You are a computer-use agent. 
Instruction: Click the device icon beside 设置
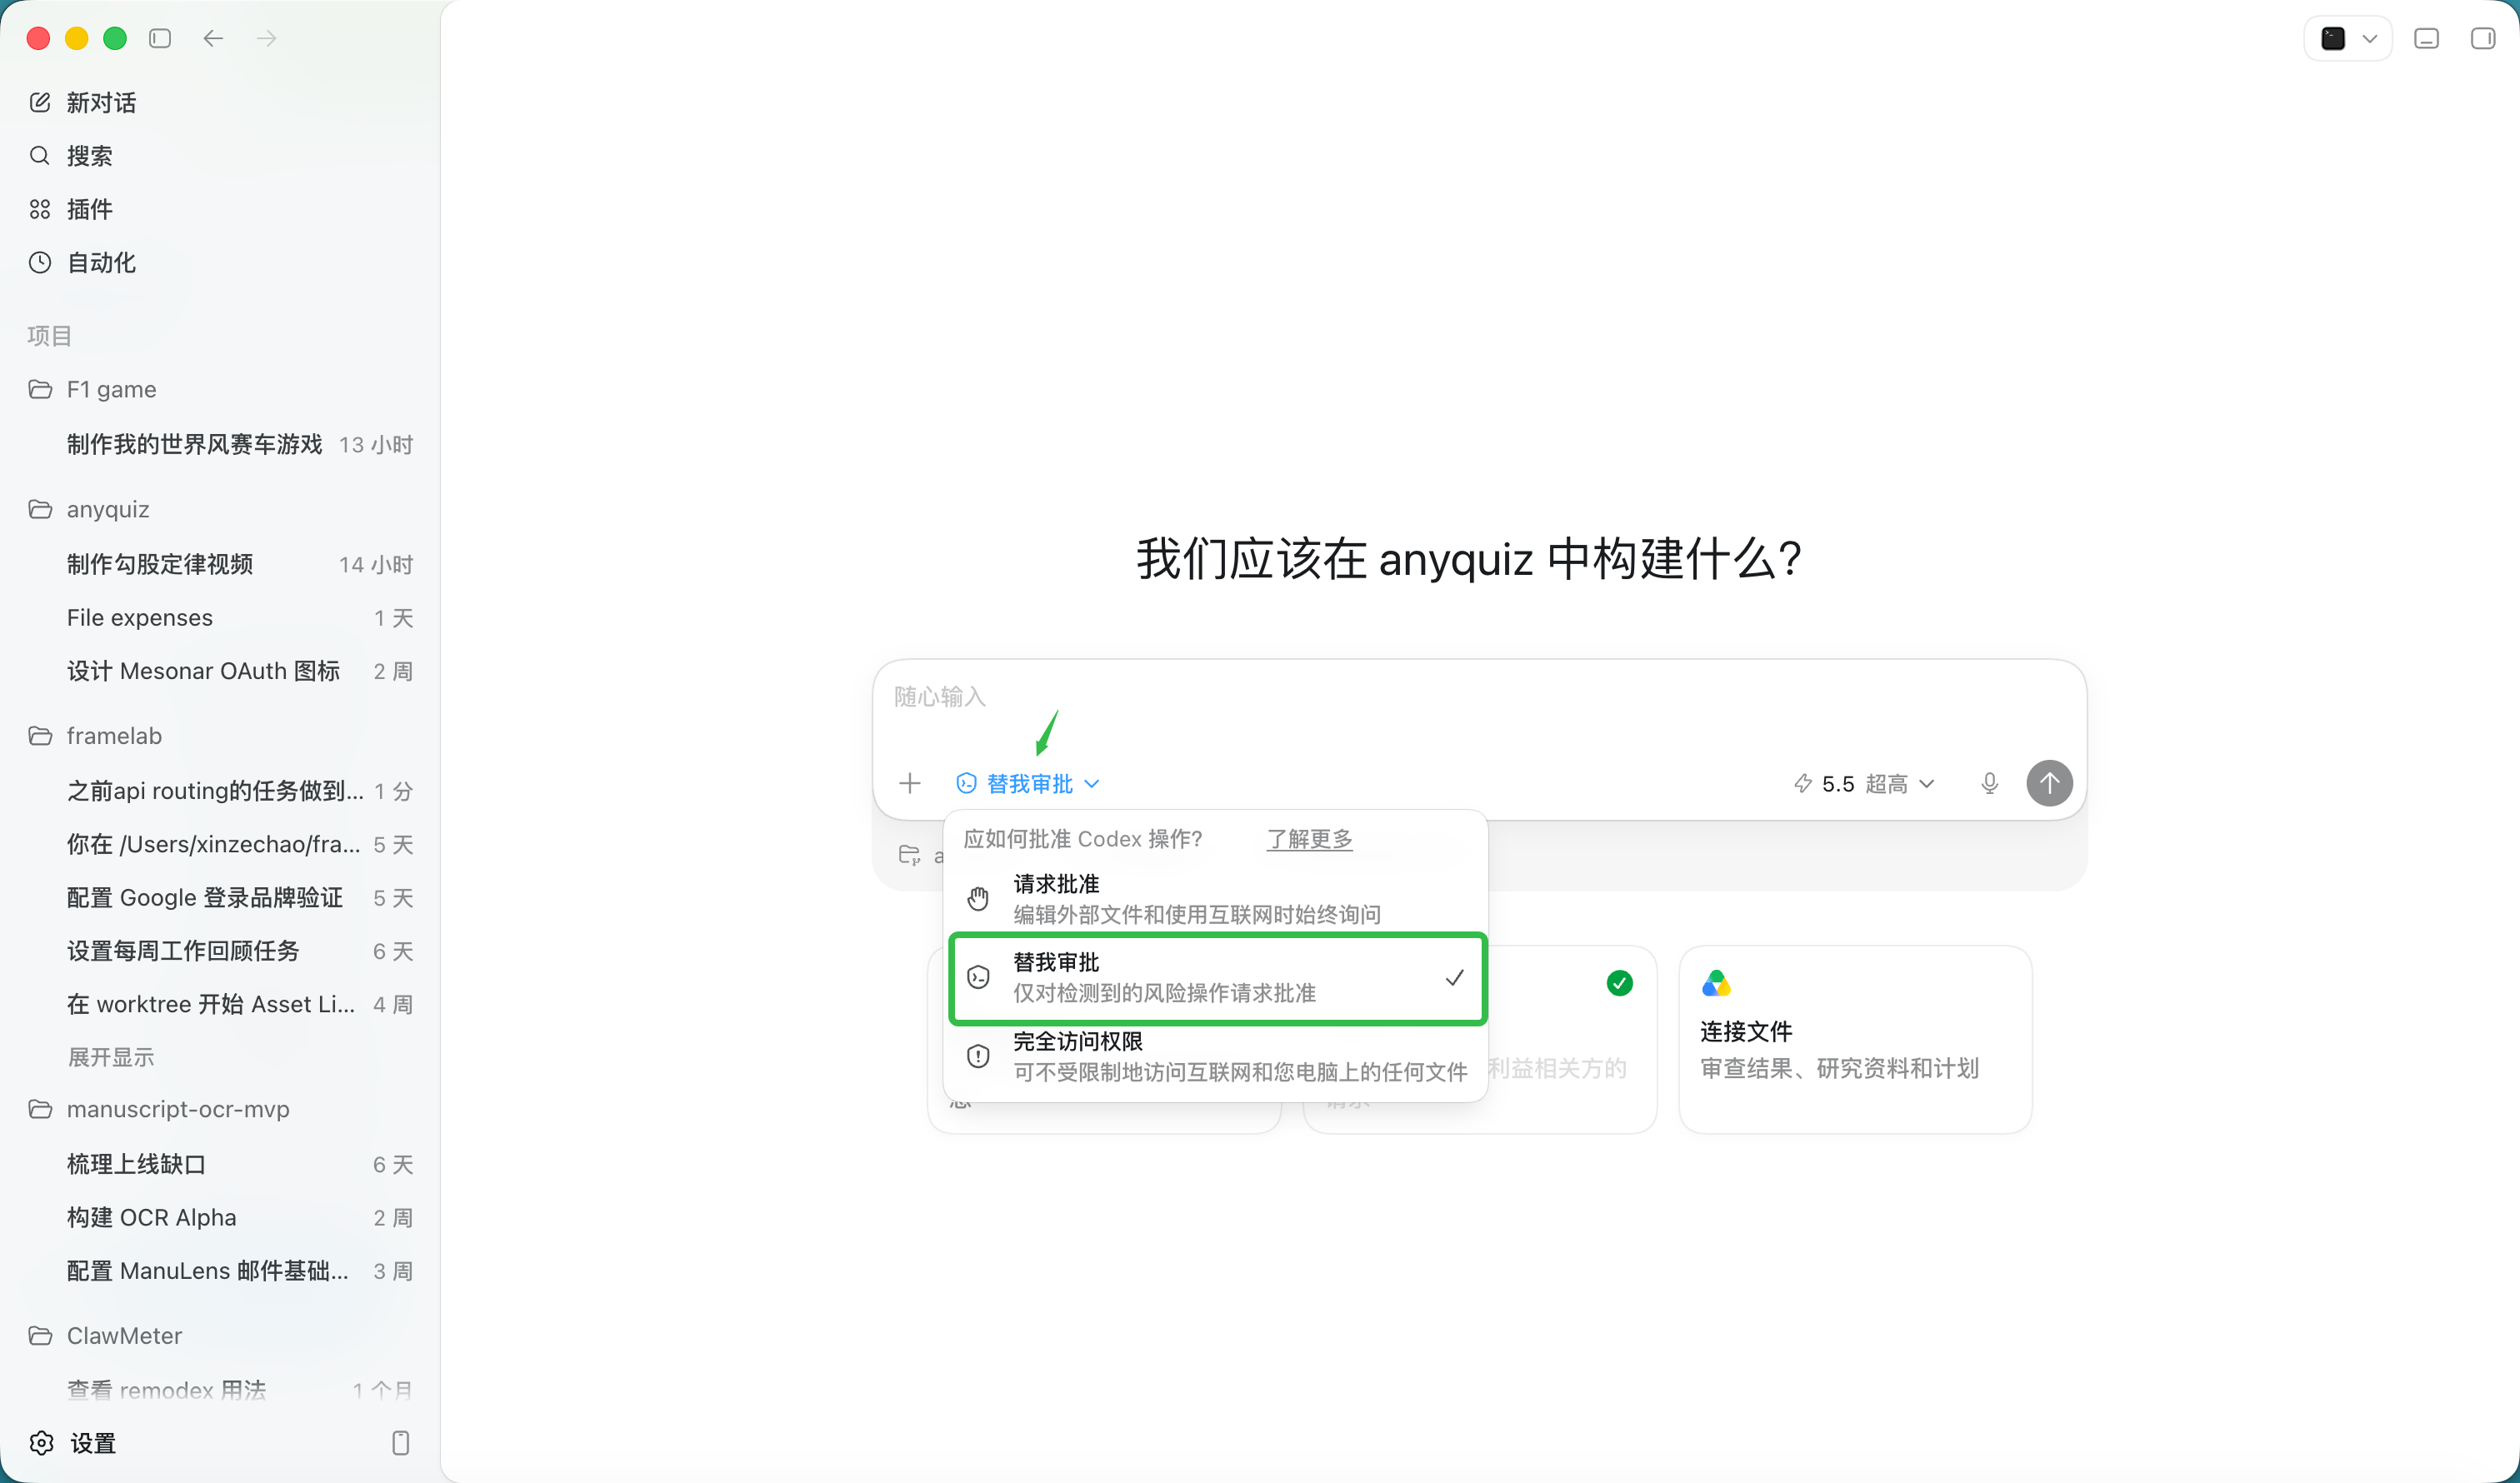(x=401, y=1443)
